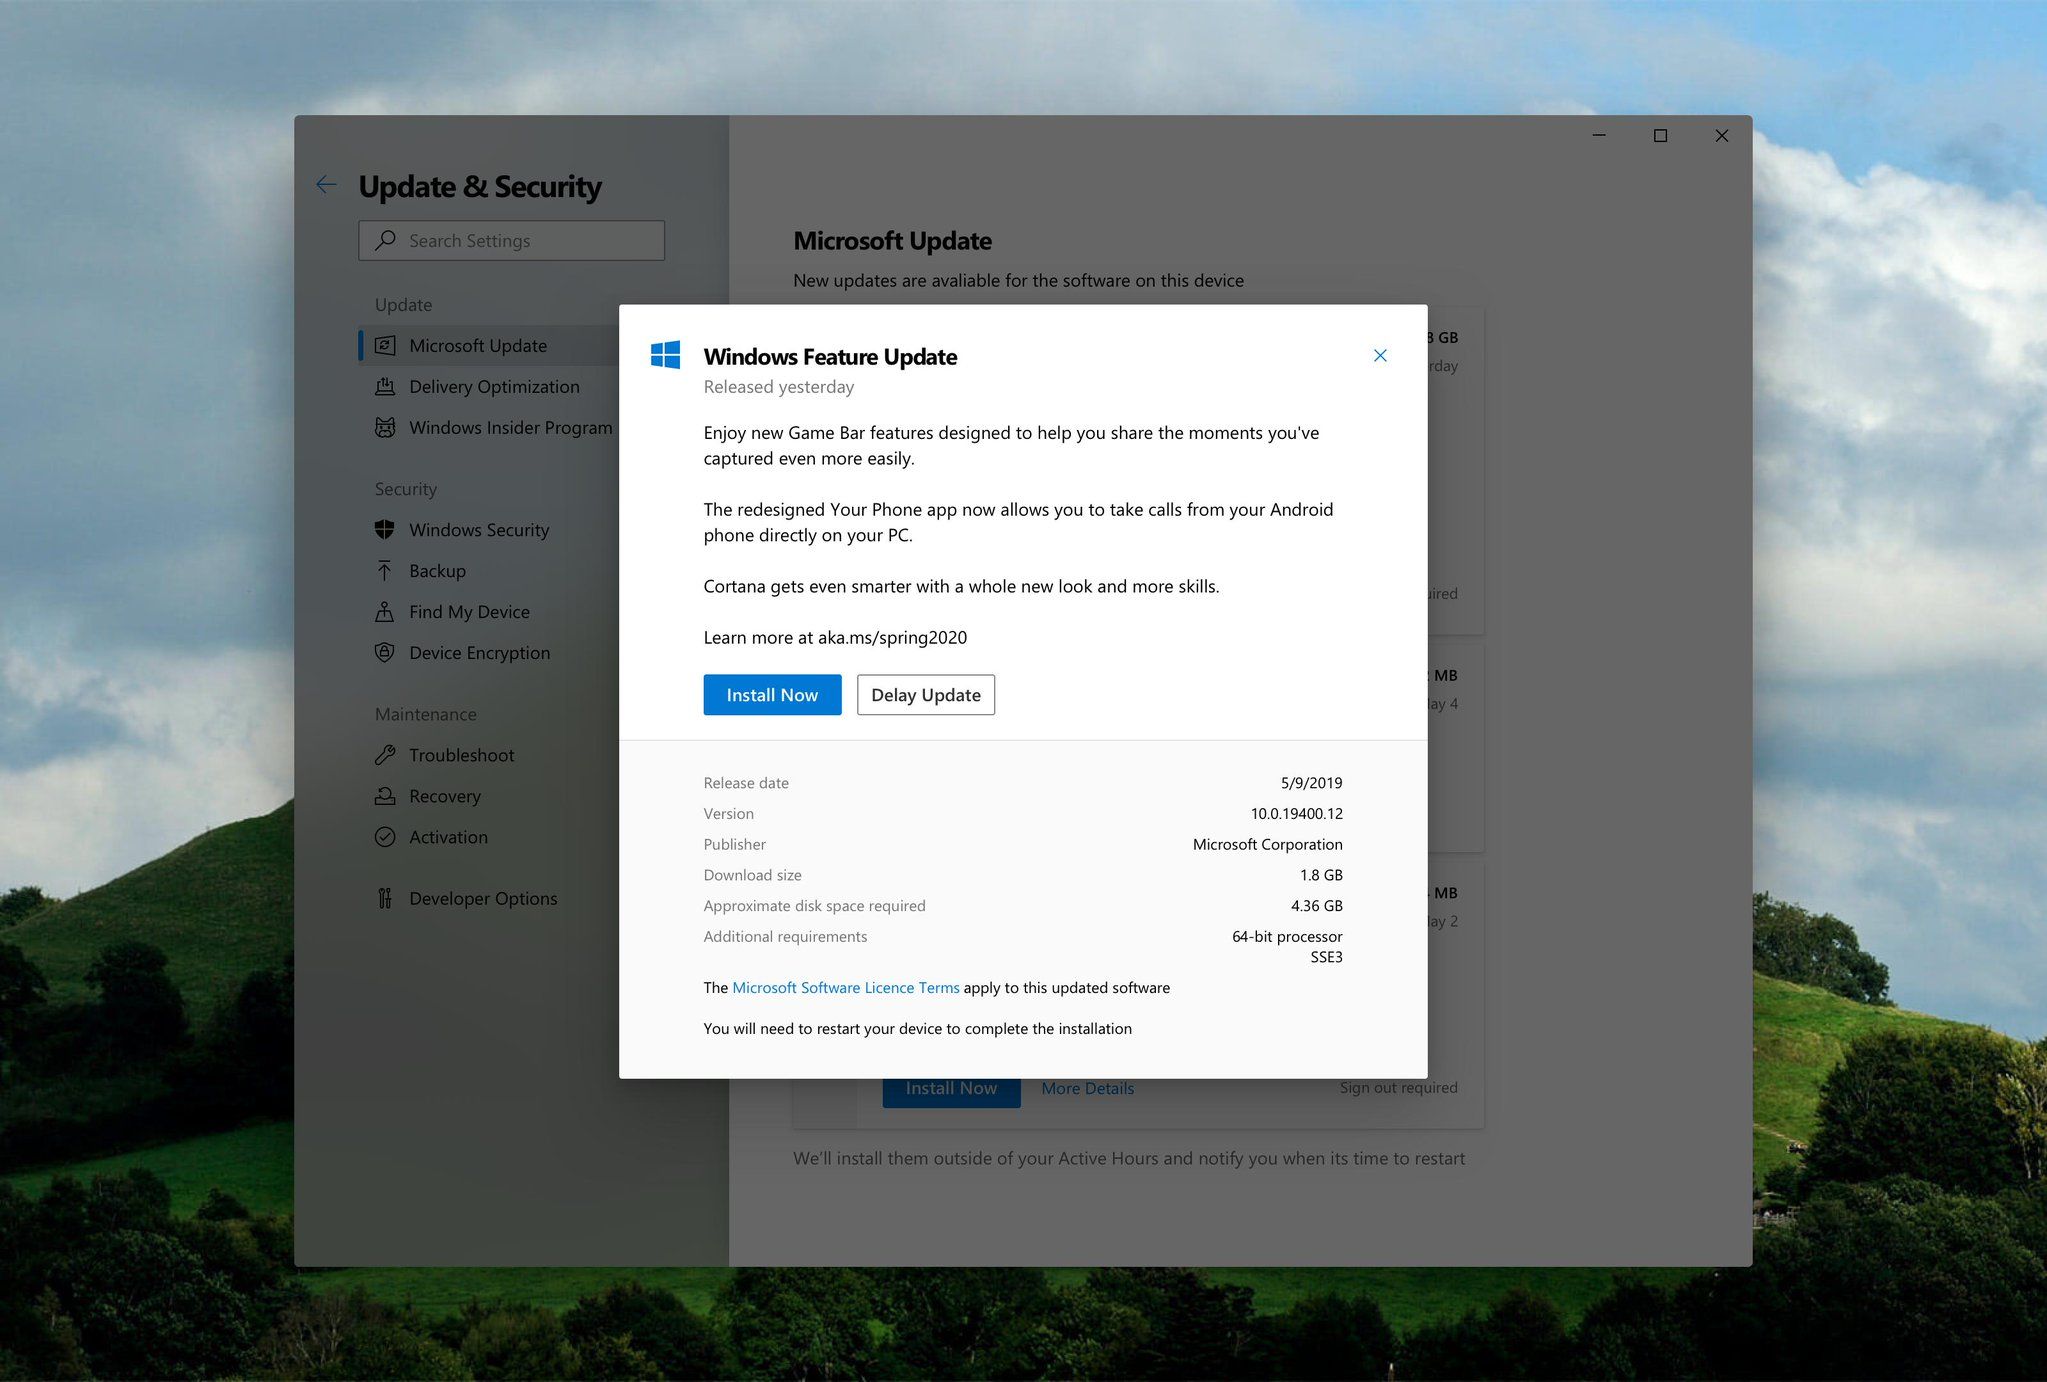Open the Microsoft Software Licence Terms link
2047x1382 pixels.
[x=846, y=987]
